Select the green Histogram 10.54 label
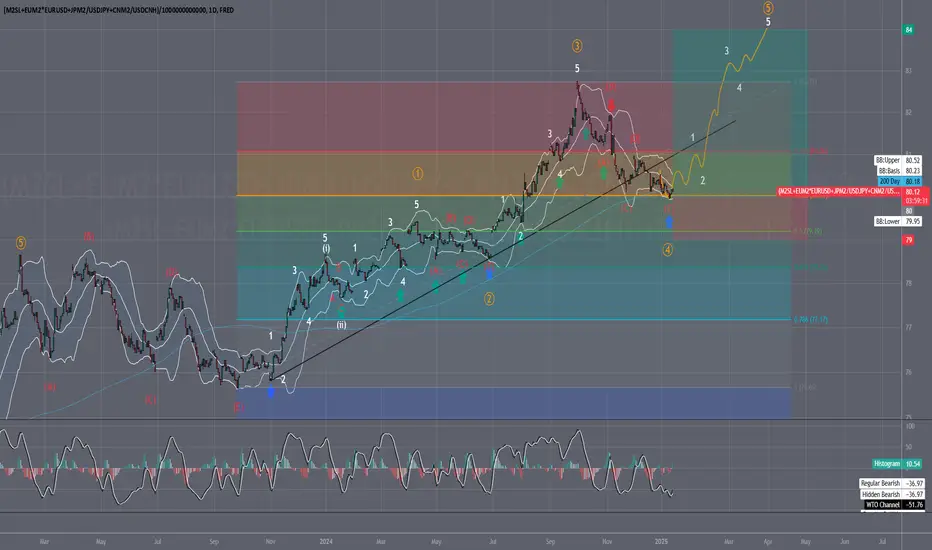932x550 pixels. coord(898,464)
